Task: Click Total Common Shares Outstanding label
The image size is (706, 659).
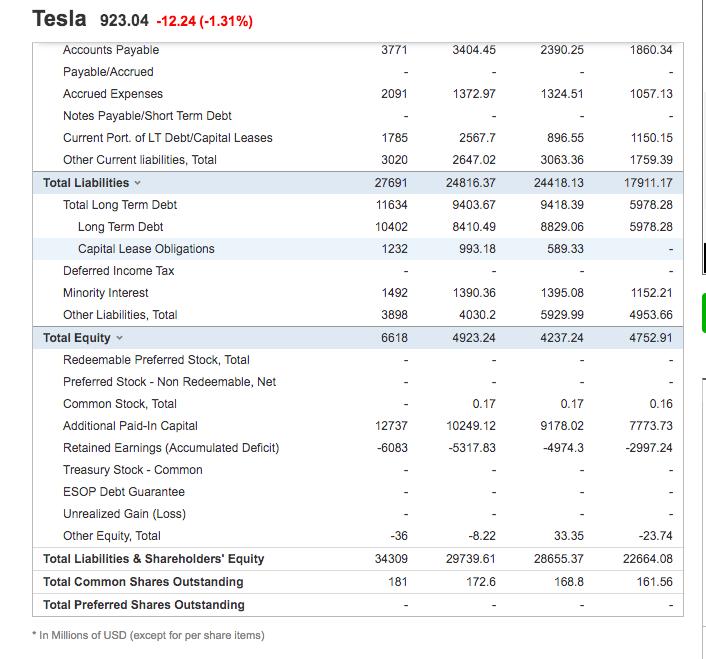Action: point(143,582)
